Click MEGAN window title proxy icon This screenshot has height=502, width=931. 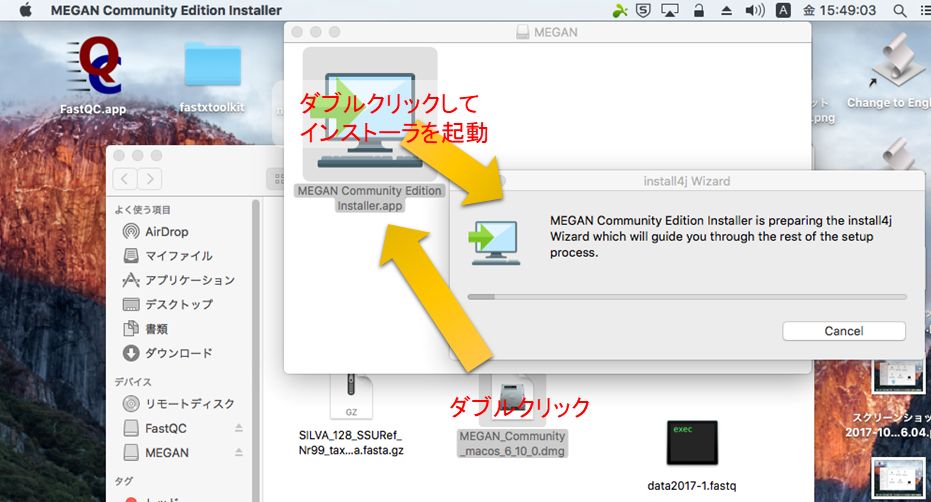coord(522,32)
